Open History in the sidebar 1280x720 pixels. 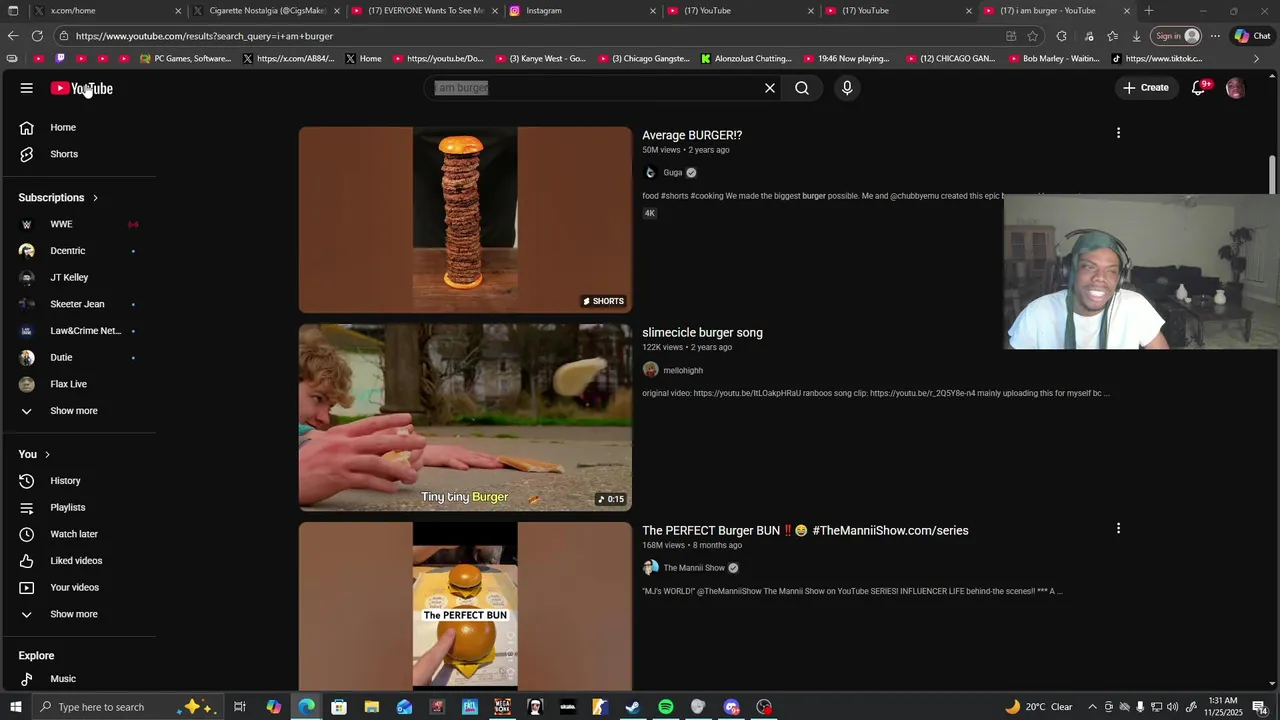click(65, 481)
